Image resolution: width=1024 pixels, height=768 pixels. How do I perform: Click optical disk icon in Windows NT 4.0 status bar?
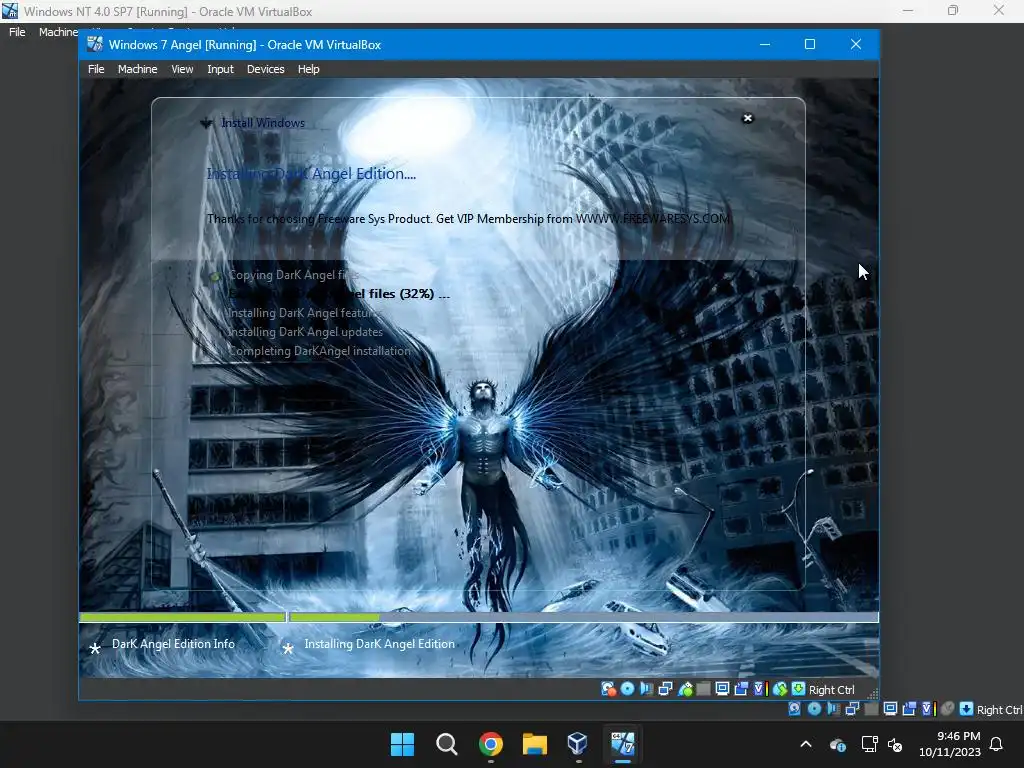pyautogui.click(x=814, y=709)
